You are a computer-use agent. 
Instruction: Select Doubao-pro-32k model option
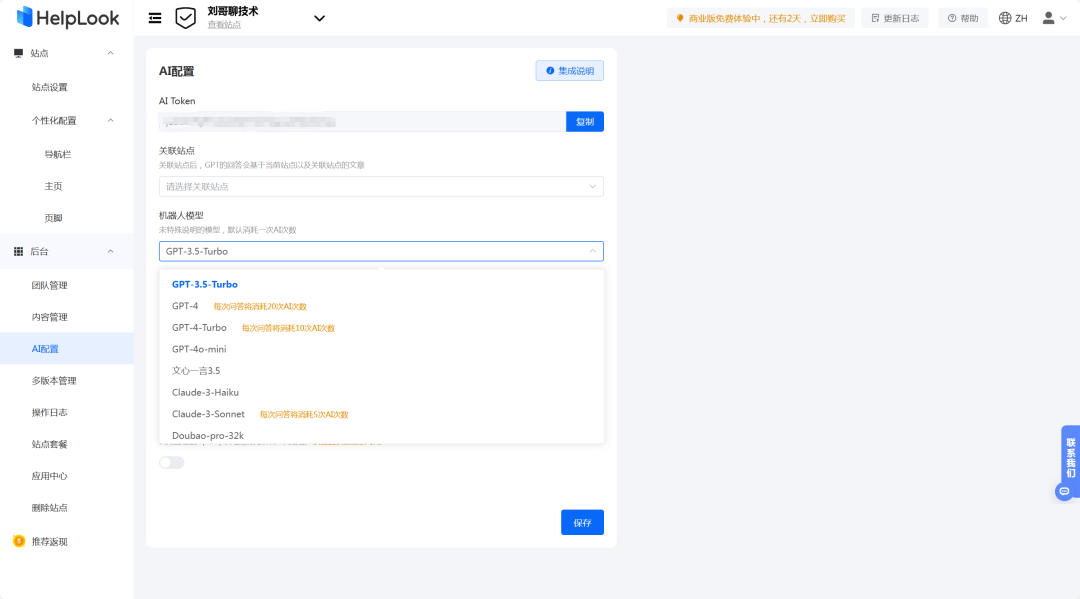[x=382, y=435]
